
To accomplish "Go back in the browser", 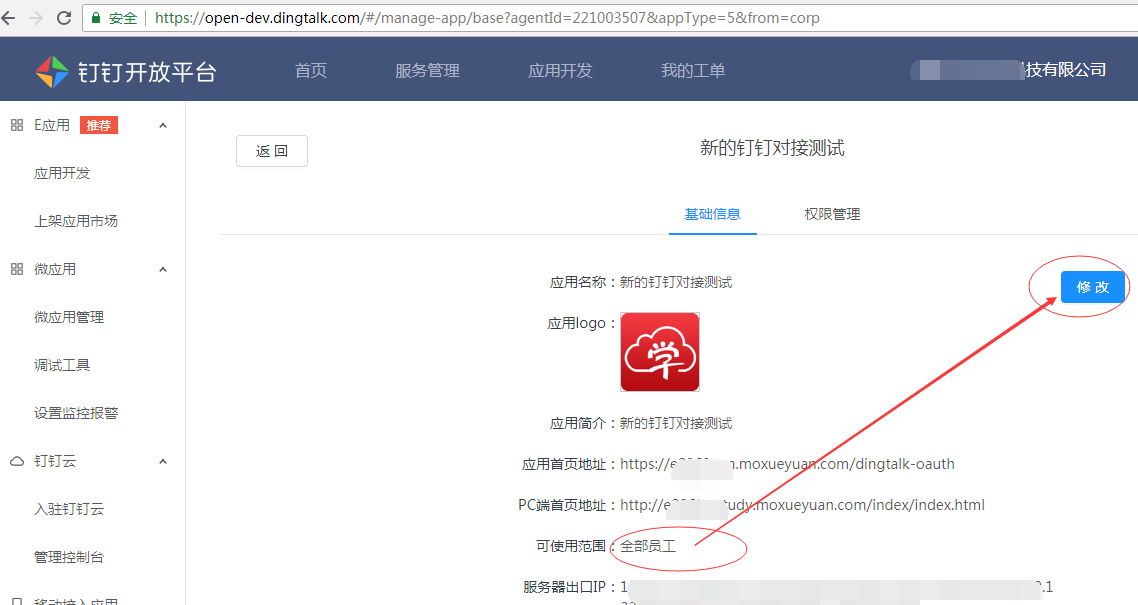I will pyautogui.click(x=8, y=18).
